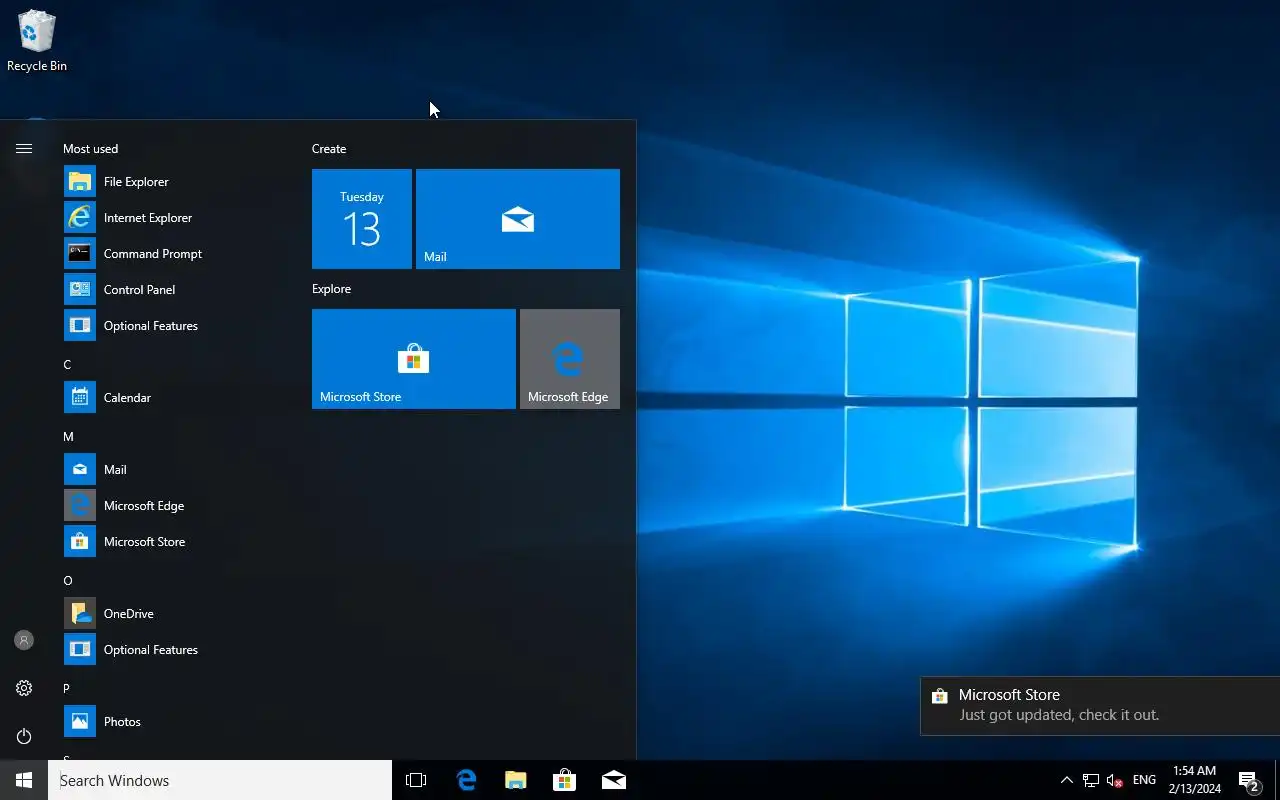Click the letter P group header
Viewport: 1280px width, 800px height.
(67, 688)
